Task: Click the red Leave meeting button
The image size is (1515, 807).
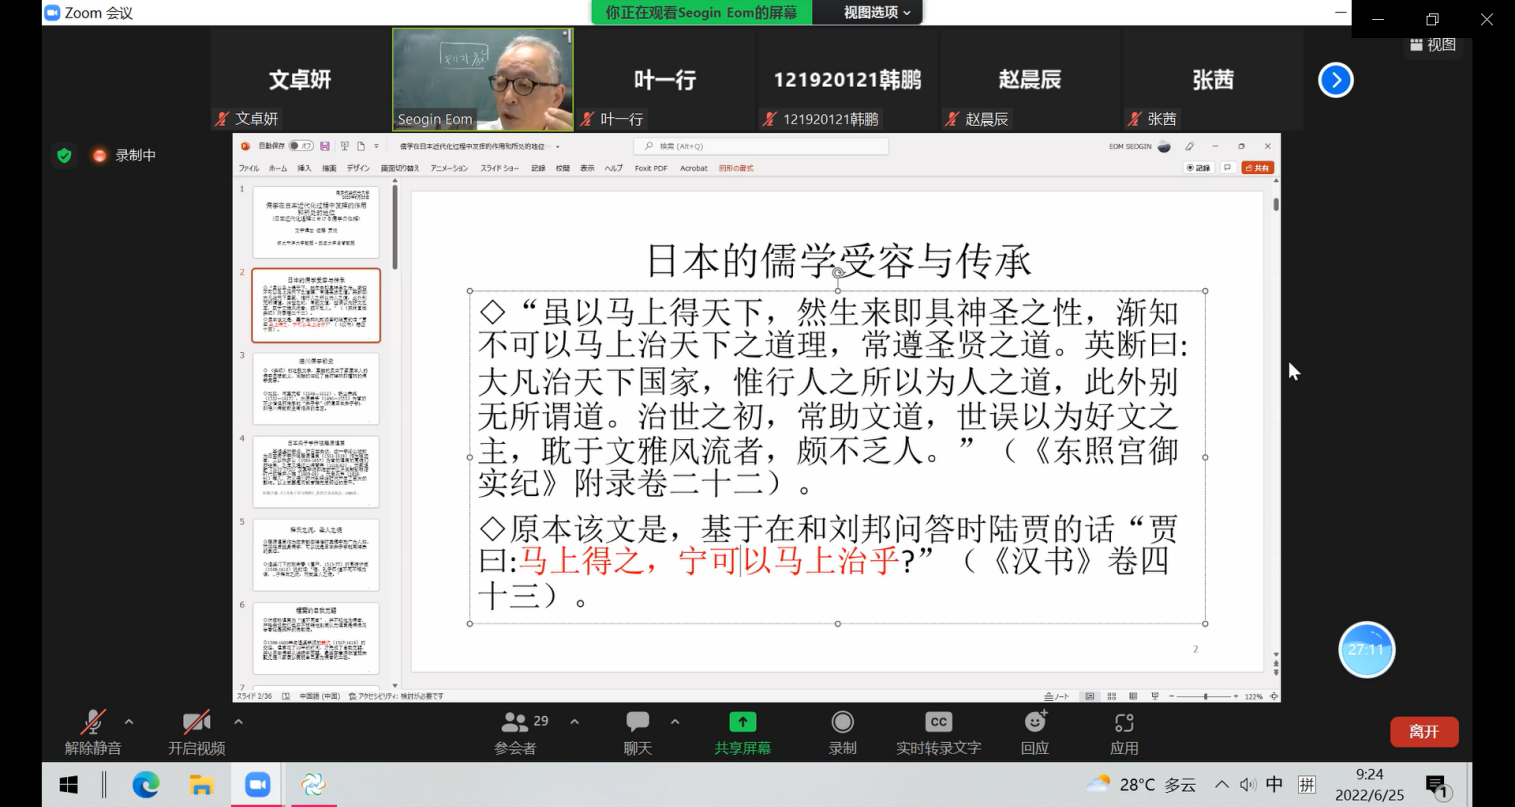Action: [1423, 732]
